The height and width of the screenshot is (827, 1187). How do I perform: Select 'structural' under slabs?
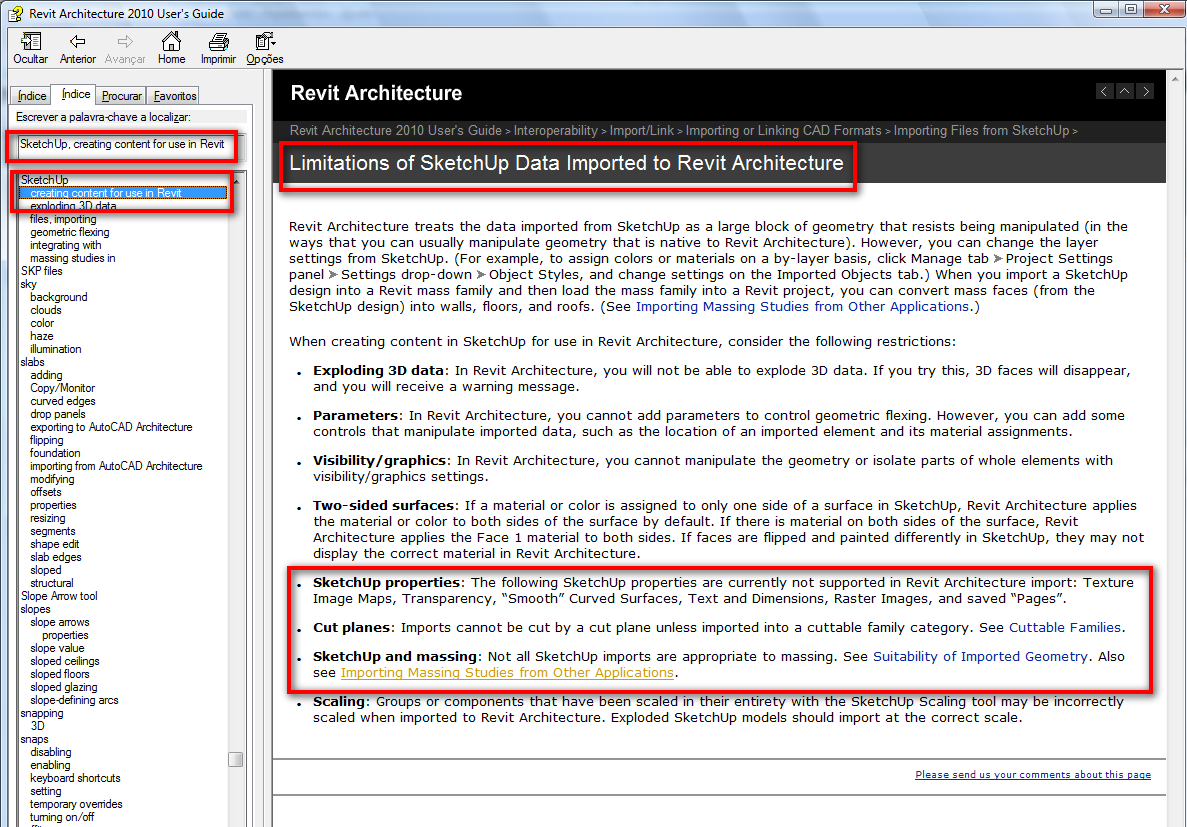tap(51, 583)
